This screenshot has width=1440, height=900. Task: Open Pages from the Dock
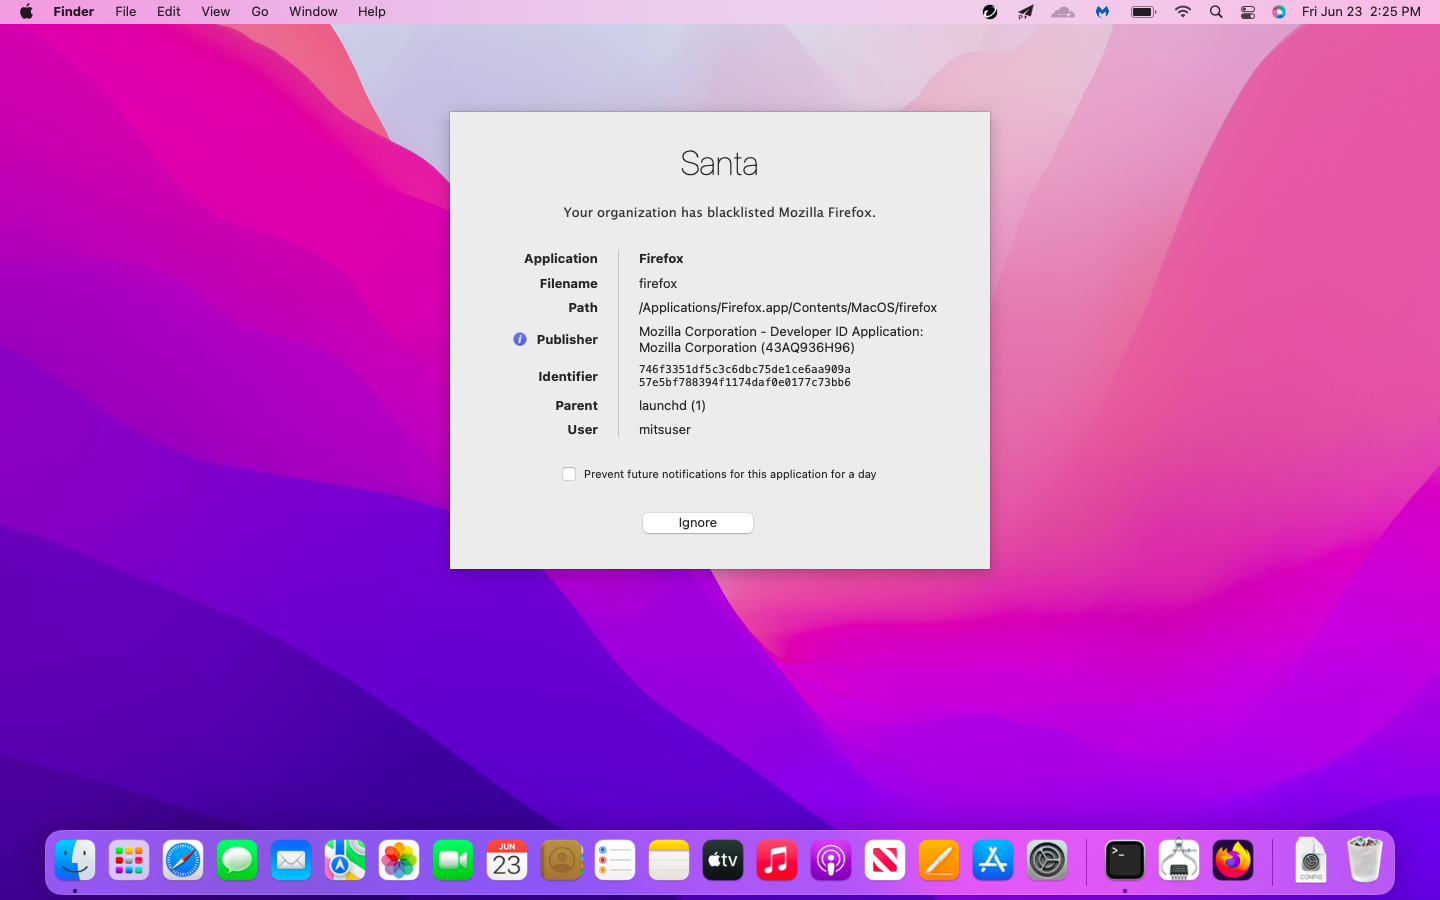point(939,860)
